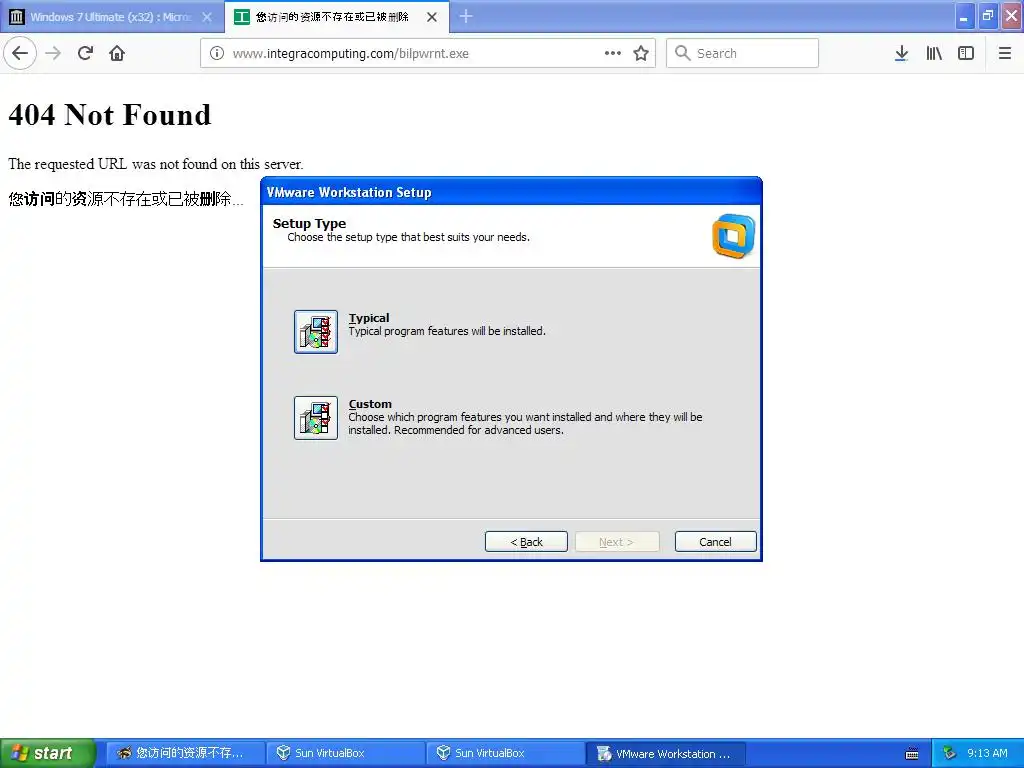Click the disabled Next button in setup
This screenshot has height=768, width=1024.
pos(617,542)
